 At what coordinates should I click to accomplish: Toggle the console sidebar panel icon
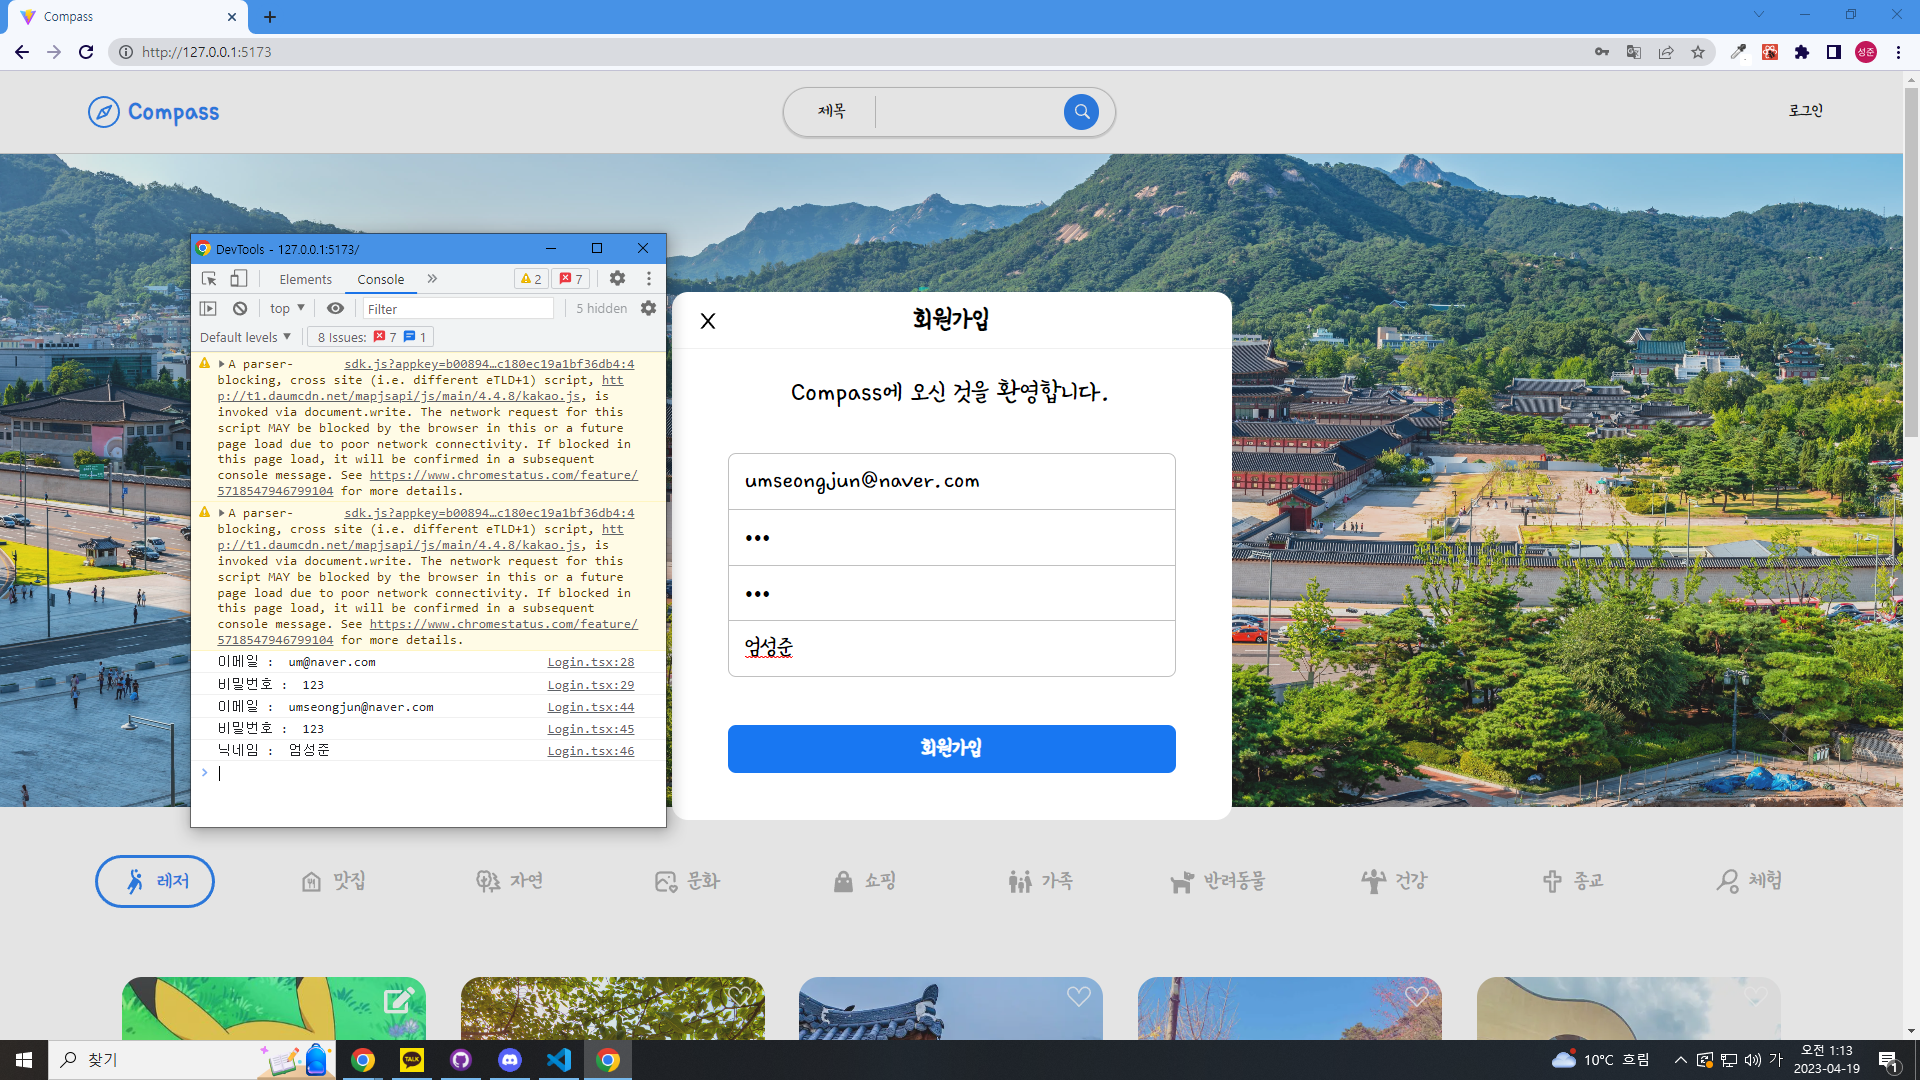coord(208,308)
